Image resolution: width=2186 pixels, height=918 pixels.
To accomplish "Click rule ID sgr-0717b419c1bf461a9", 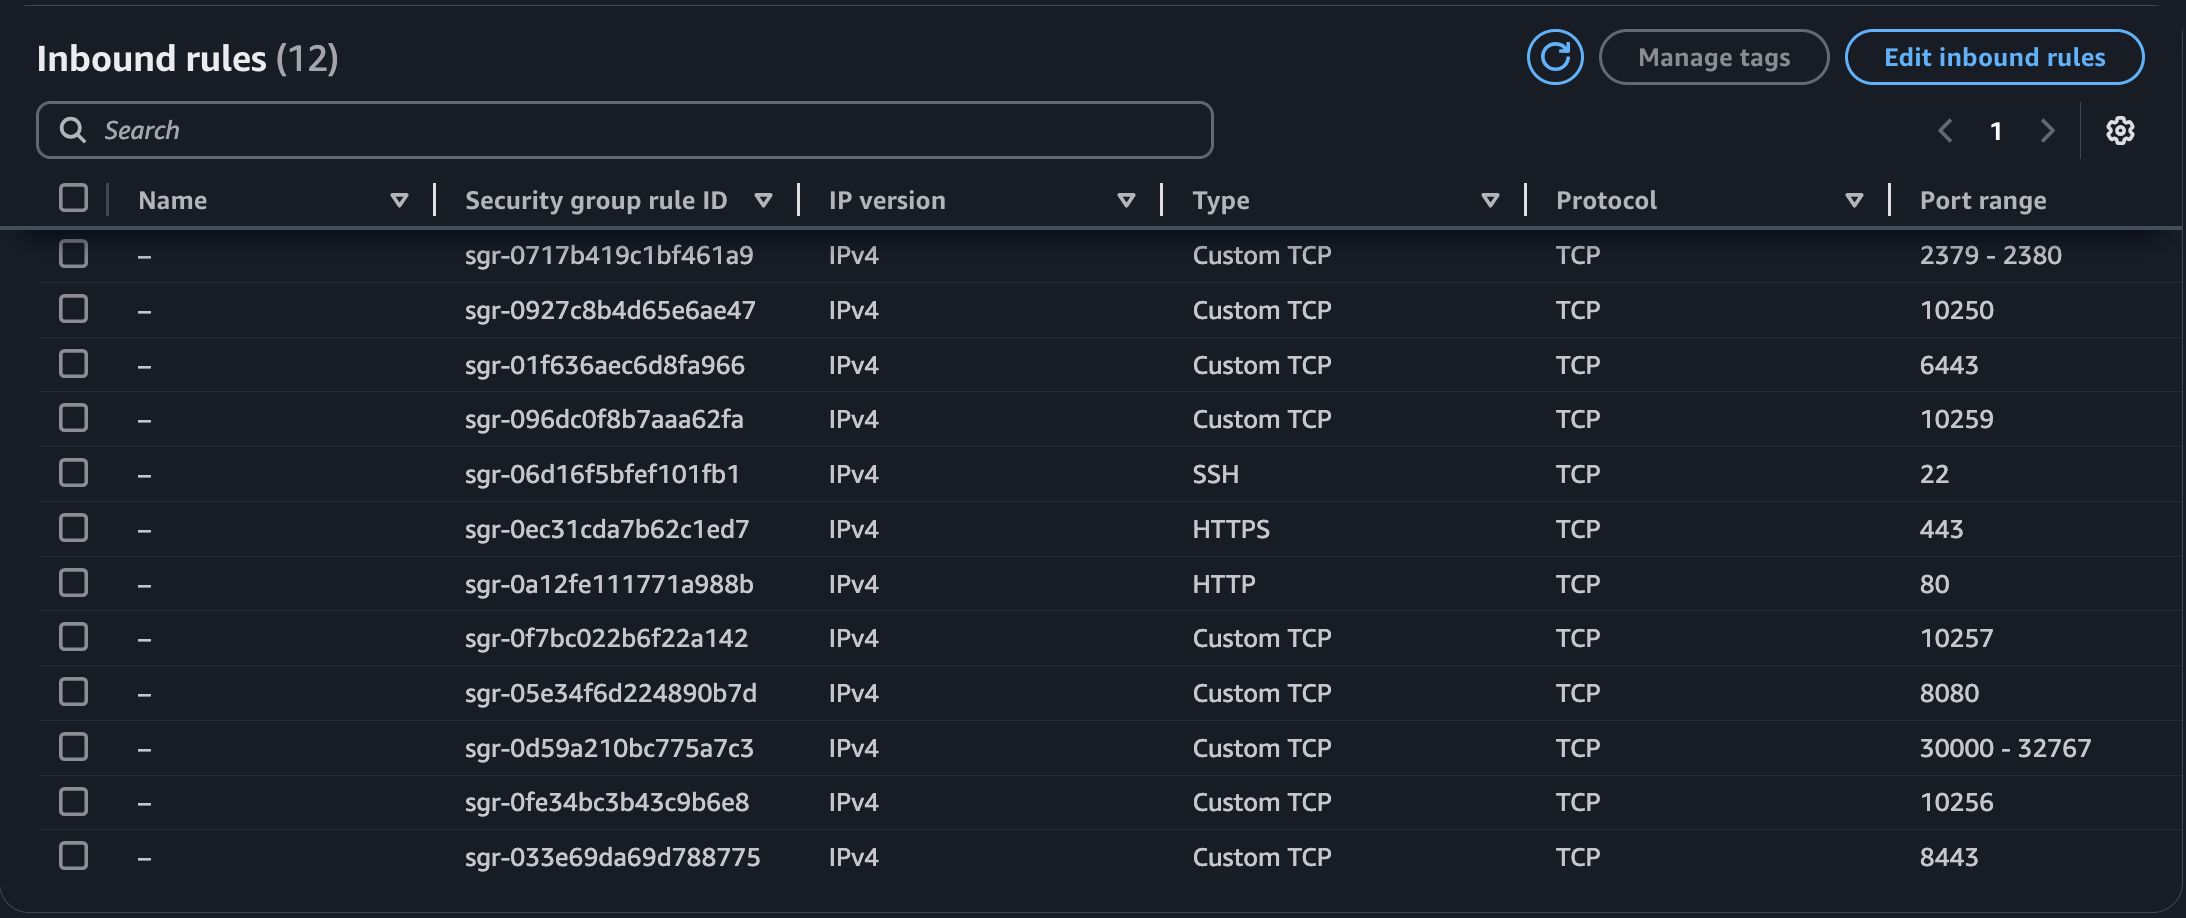I will [x=609, y=255].
